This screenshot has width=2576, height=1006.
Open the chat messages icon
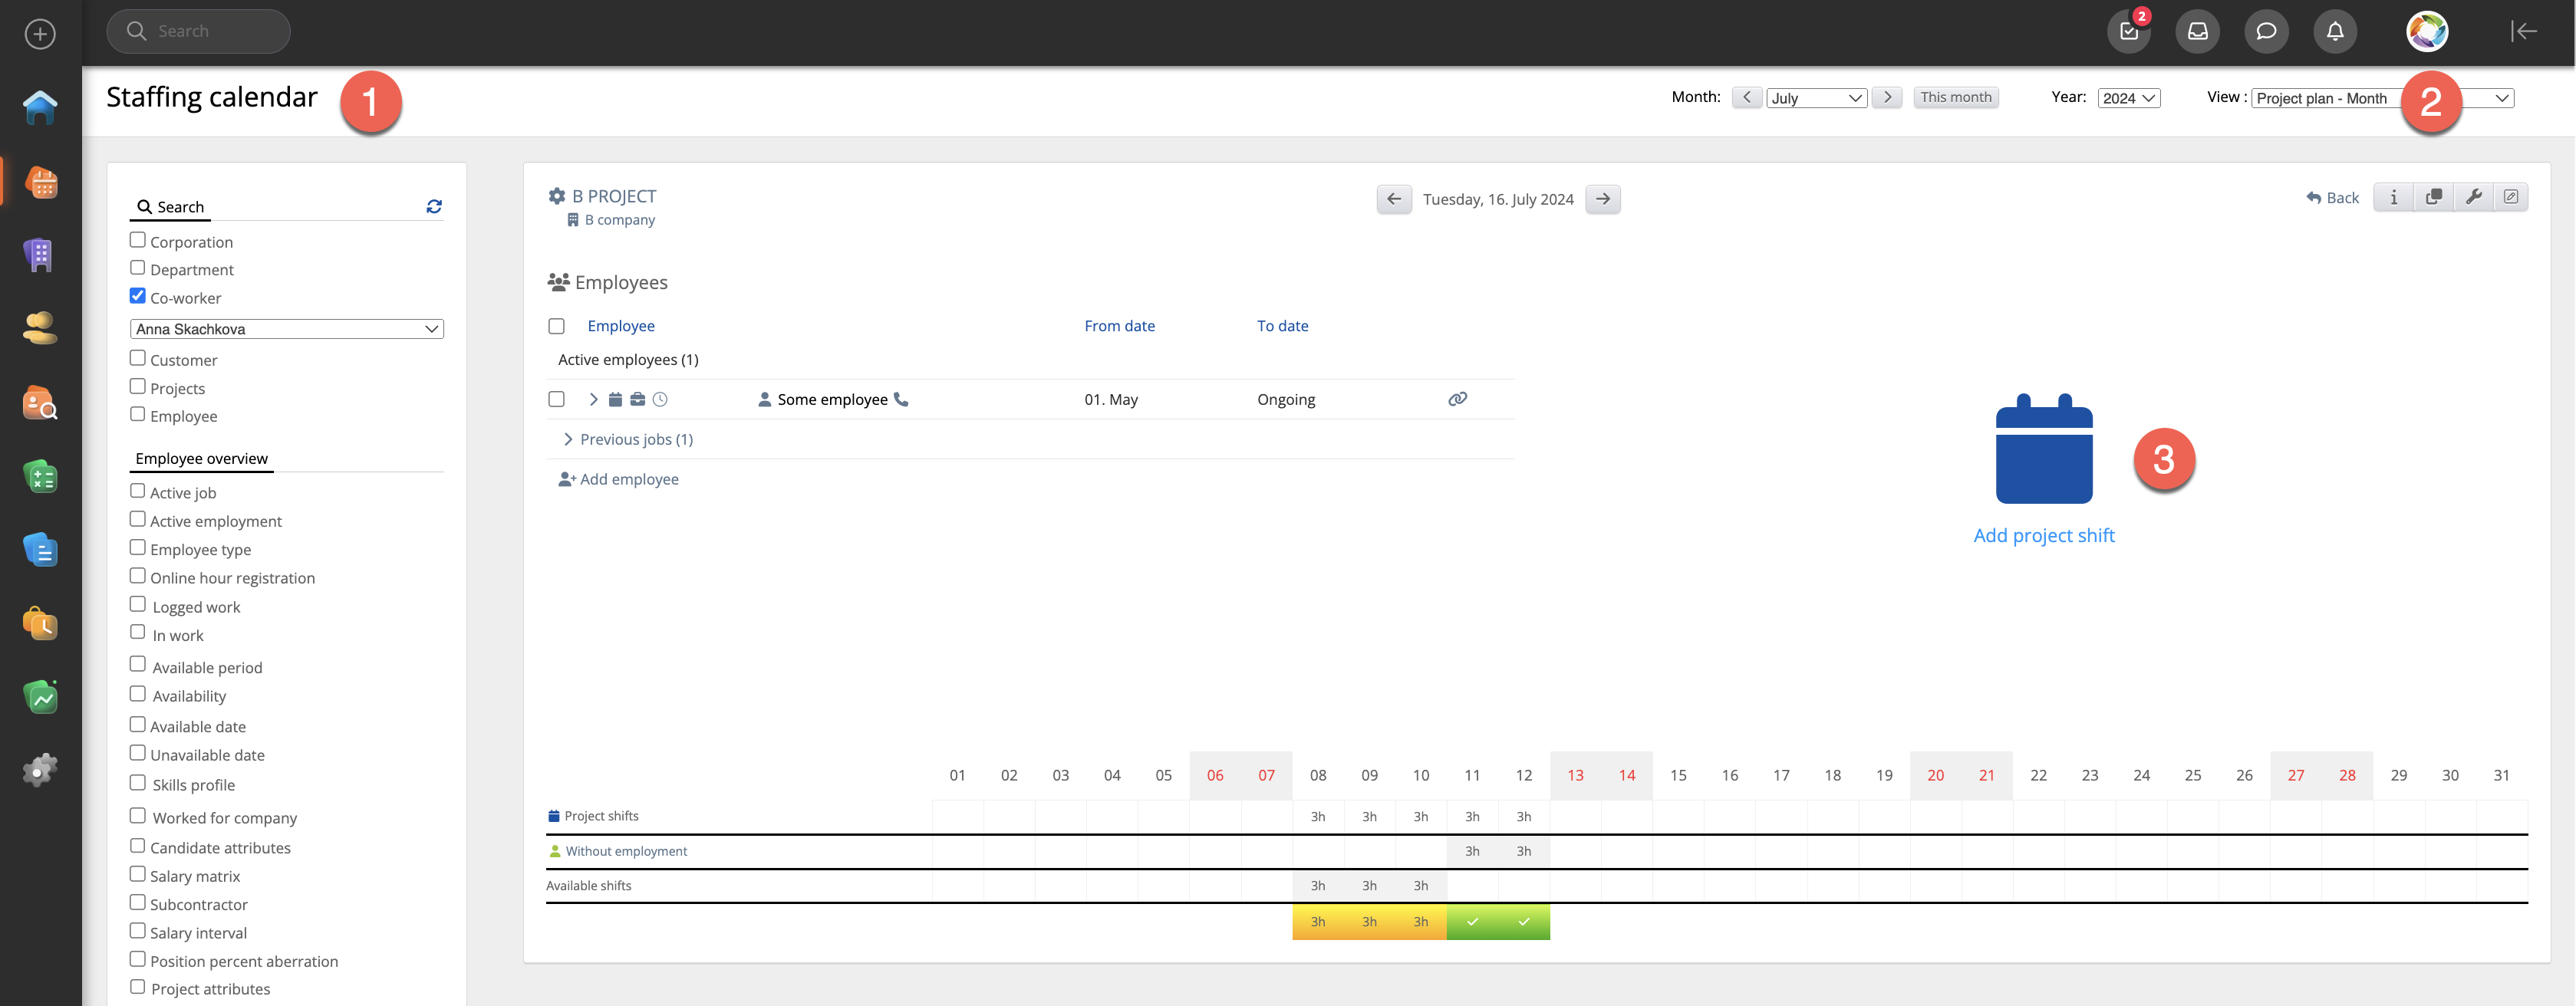click(2265, 31)
